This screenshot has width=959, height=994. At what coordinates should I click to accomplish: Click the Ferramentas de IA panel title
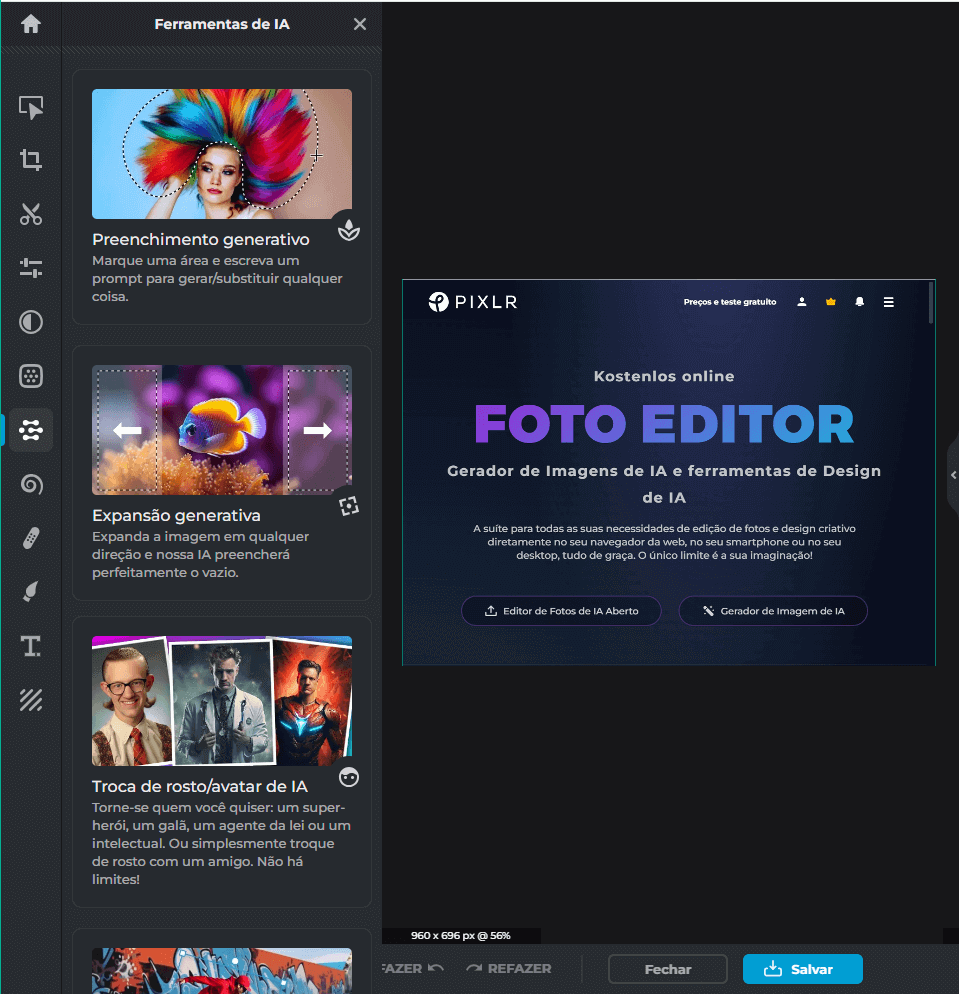(x=222, y=24)
